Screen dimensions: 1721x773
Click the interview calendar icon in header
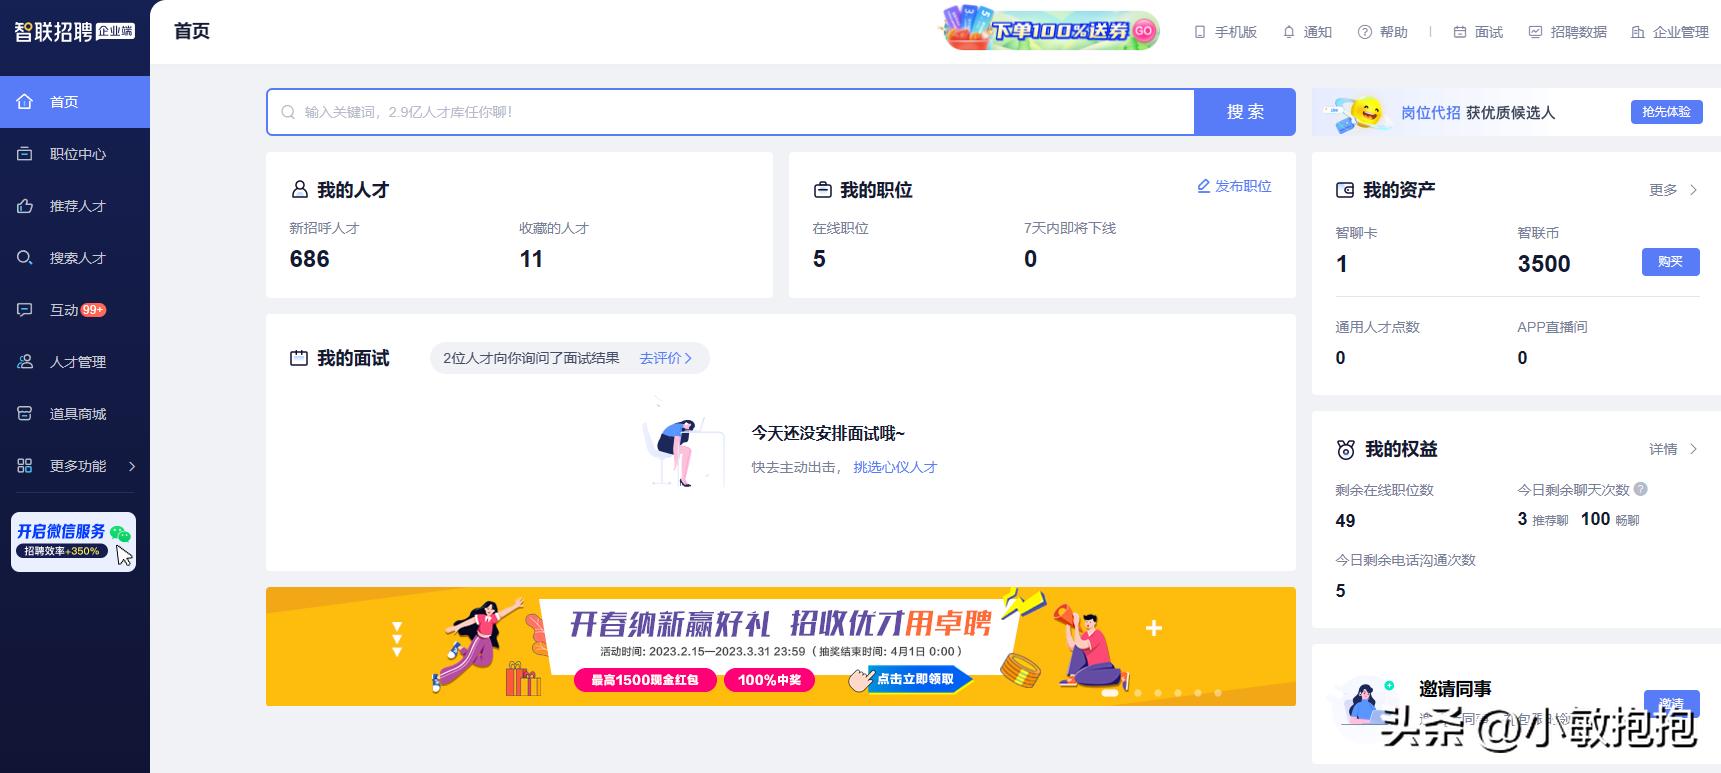[x=1460, y=32]
